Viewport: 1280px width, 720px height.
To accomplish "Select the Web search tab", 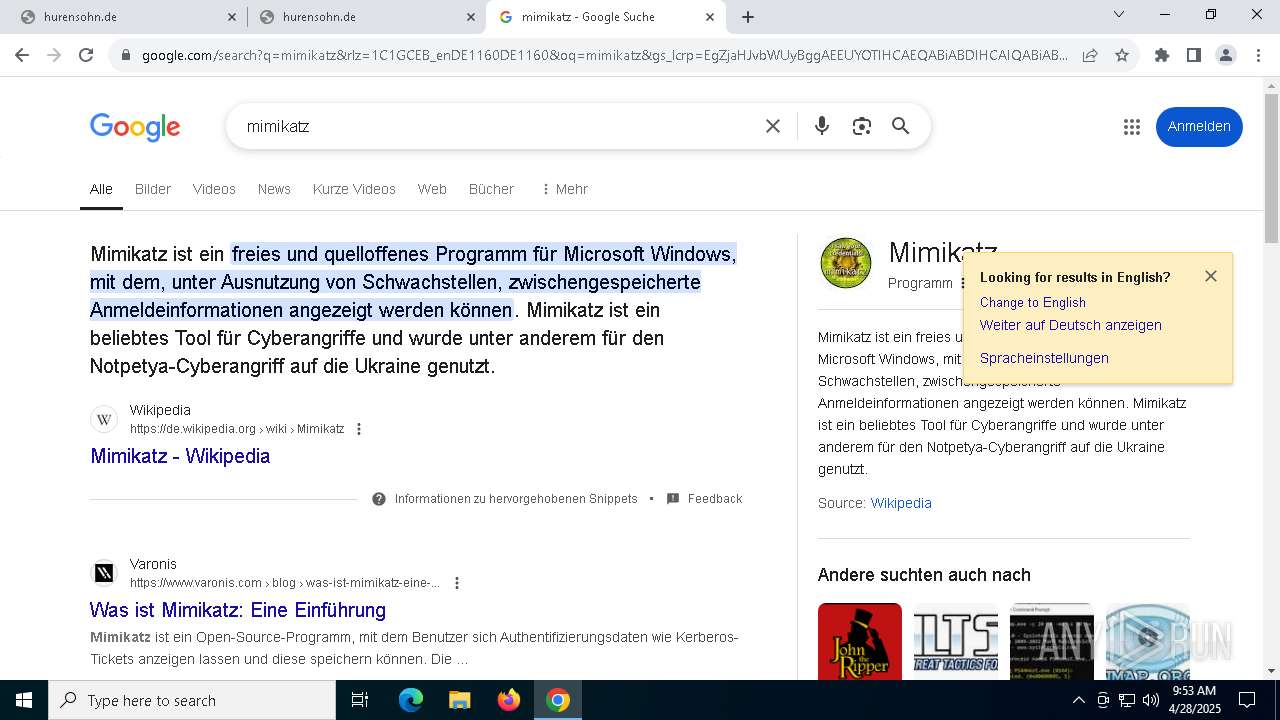I will 432,189.
